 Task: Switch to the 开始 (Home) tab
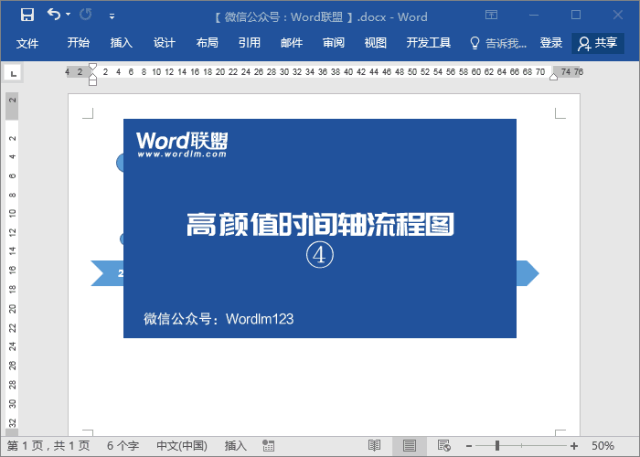click(x=78, y=42)
